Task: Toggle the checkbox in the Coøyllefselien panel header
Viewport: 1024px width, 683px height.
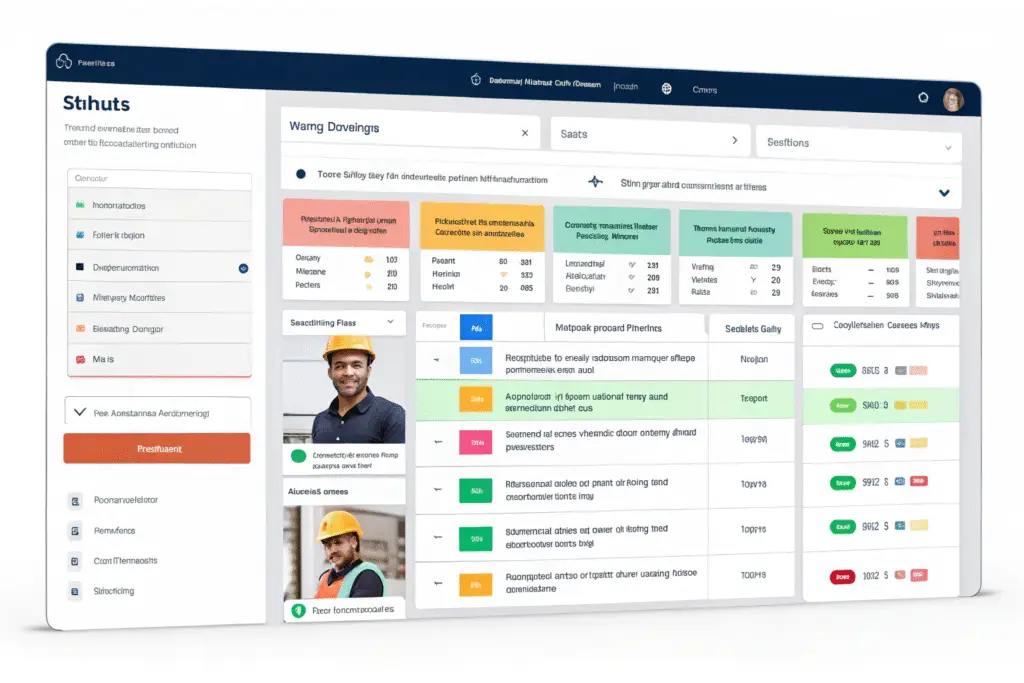Action: point(817,326)
